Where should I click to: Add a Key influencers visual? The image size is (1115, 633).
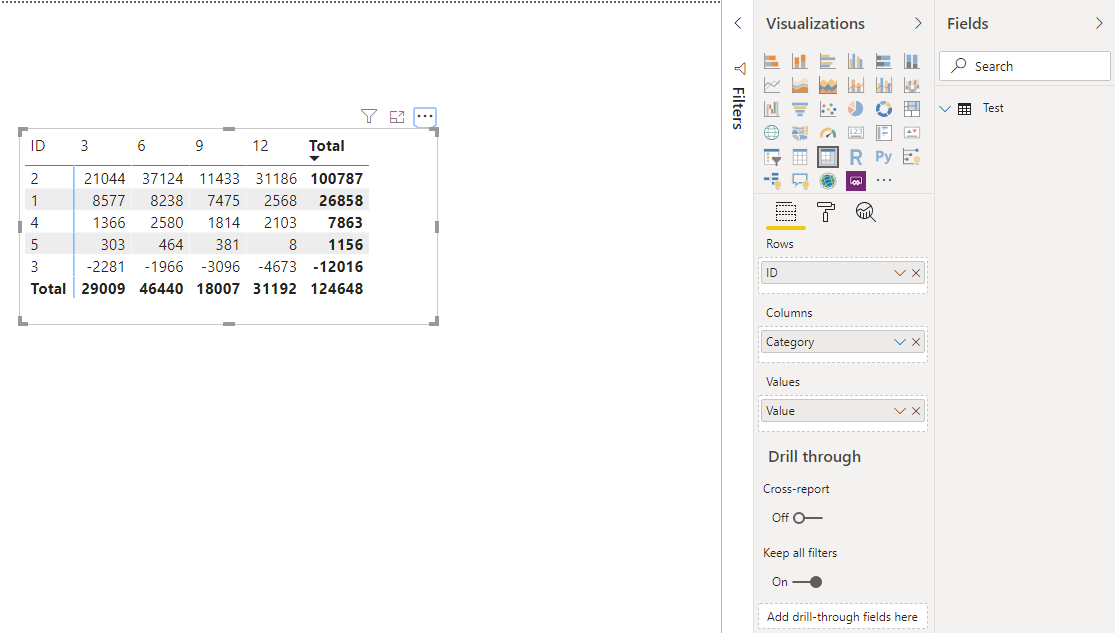click(x=912, y=157)
